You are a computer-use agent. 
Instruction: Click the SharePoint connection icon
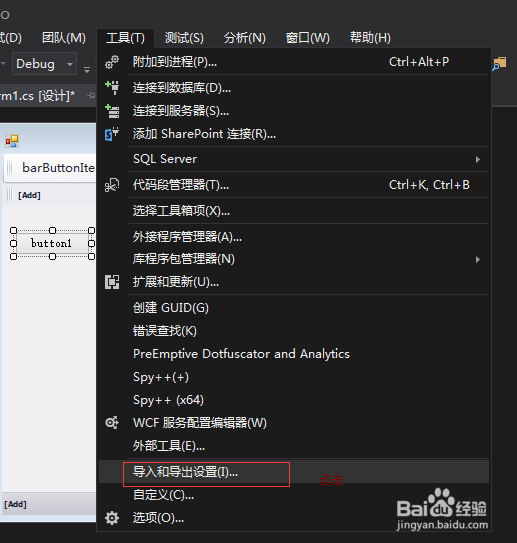tap(112, 134)
